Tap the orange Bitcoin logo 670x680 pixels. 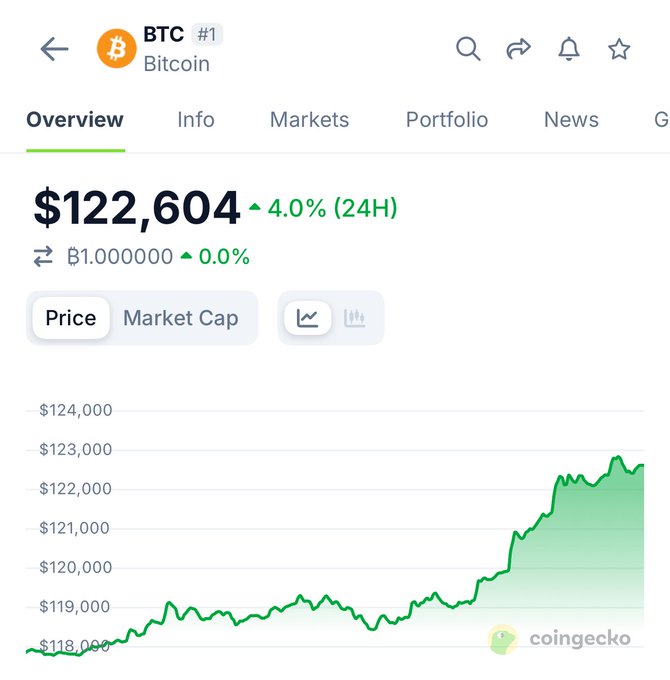116,49
